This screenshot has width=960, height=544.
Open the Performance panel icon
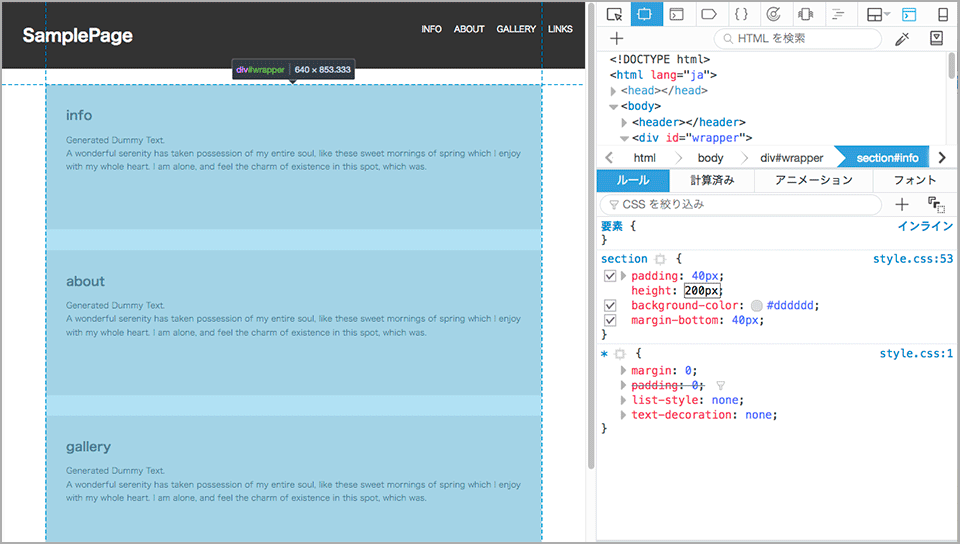click(x=772, y=14)
